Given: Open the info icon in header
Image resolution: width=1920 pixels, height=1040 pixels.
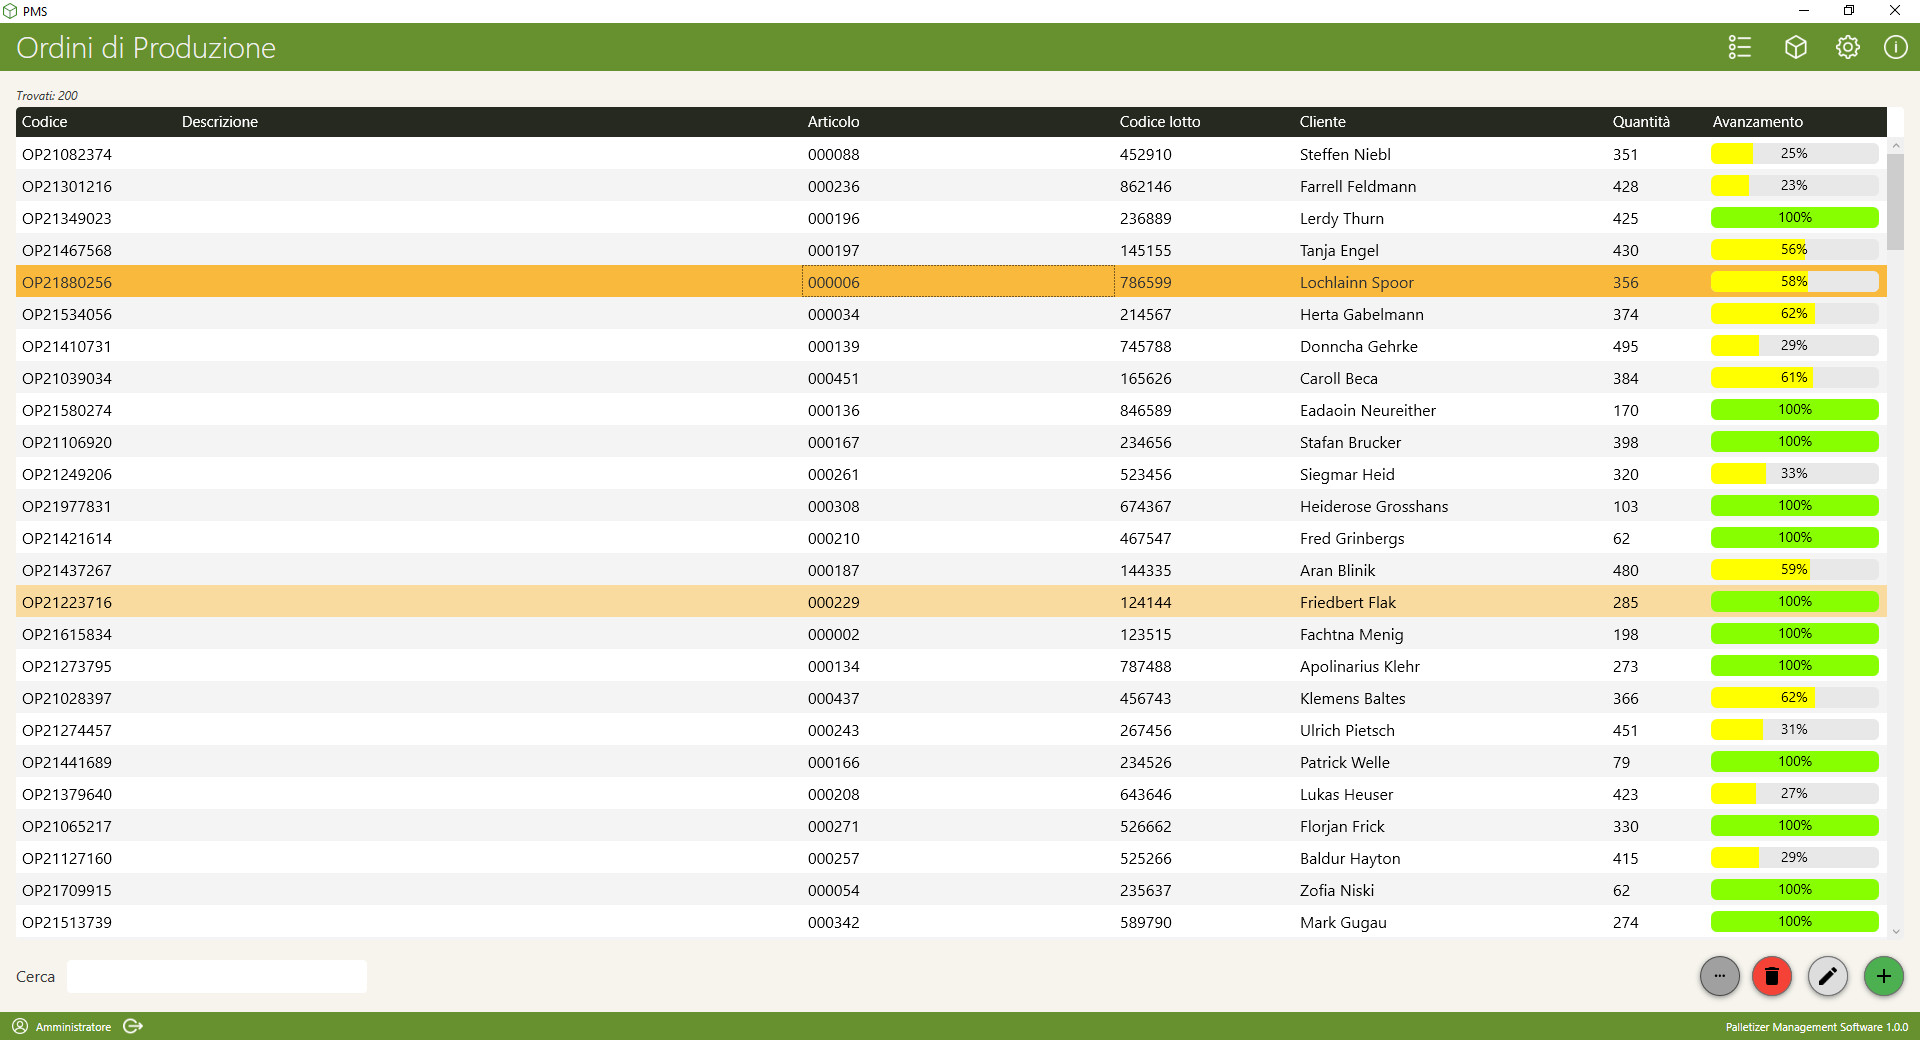Looking at the screenshot, I should pos(1895,47).
